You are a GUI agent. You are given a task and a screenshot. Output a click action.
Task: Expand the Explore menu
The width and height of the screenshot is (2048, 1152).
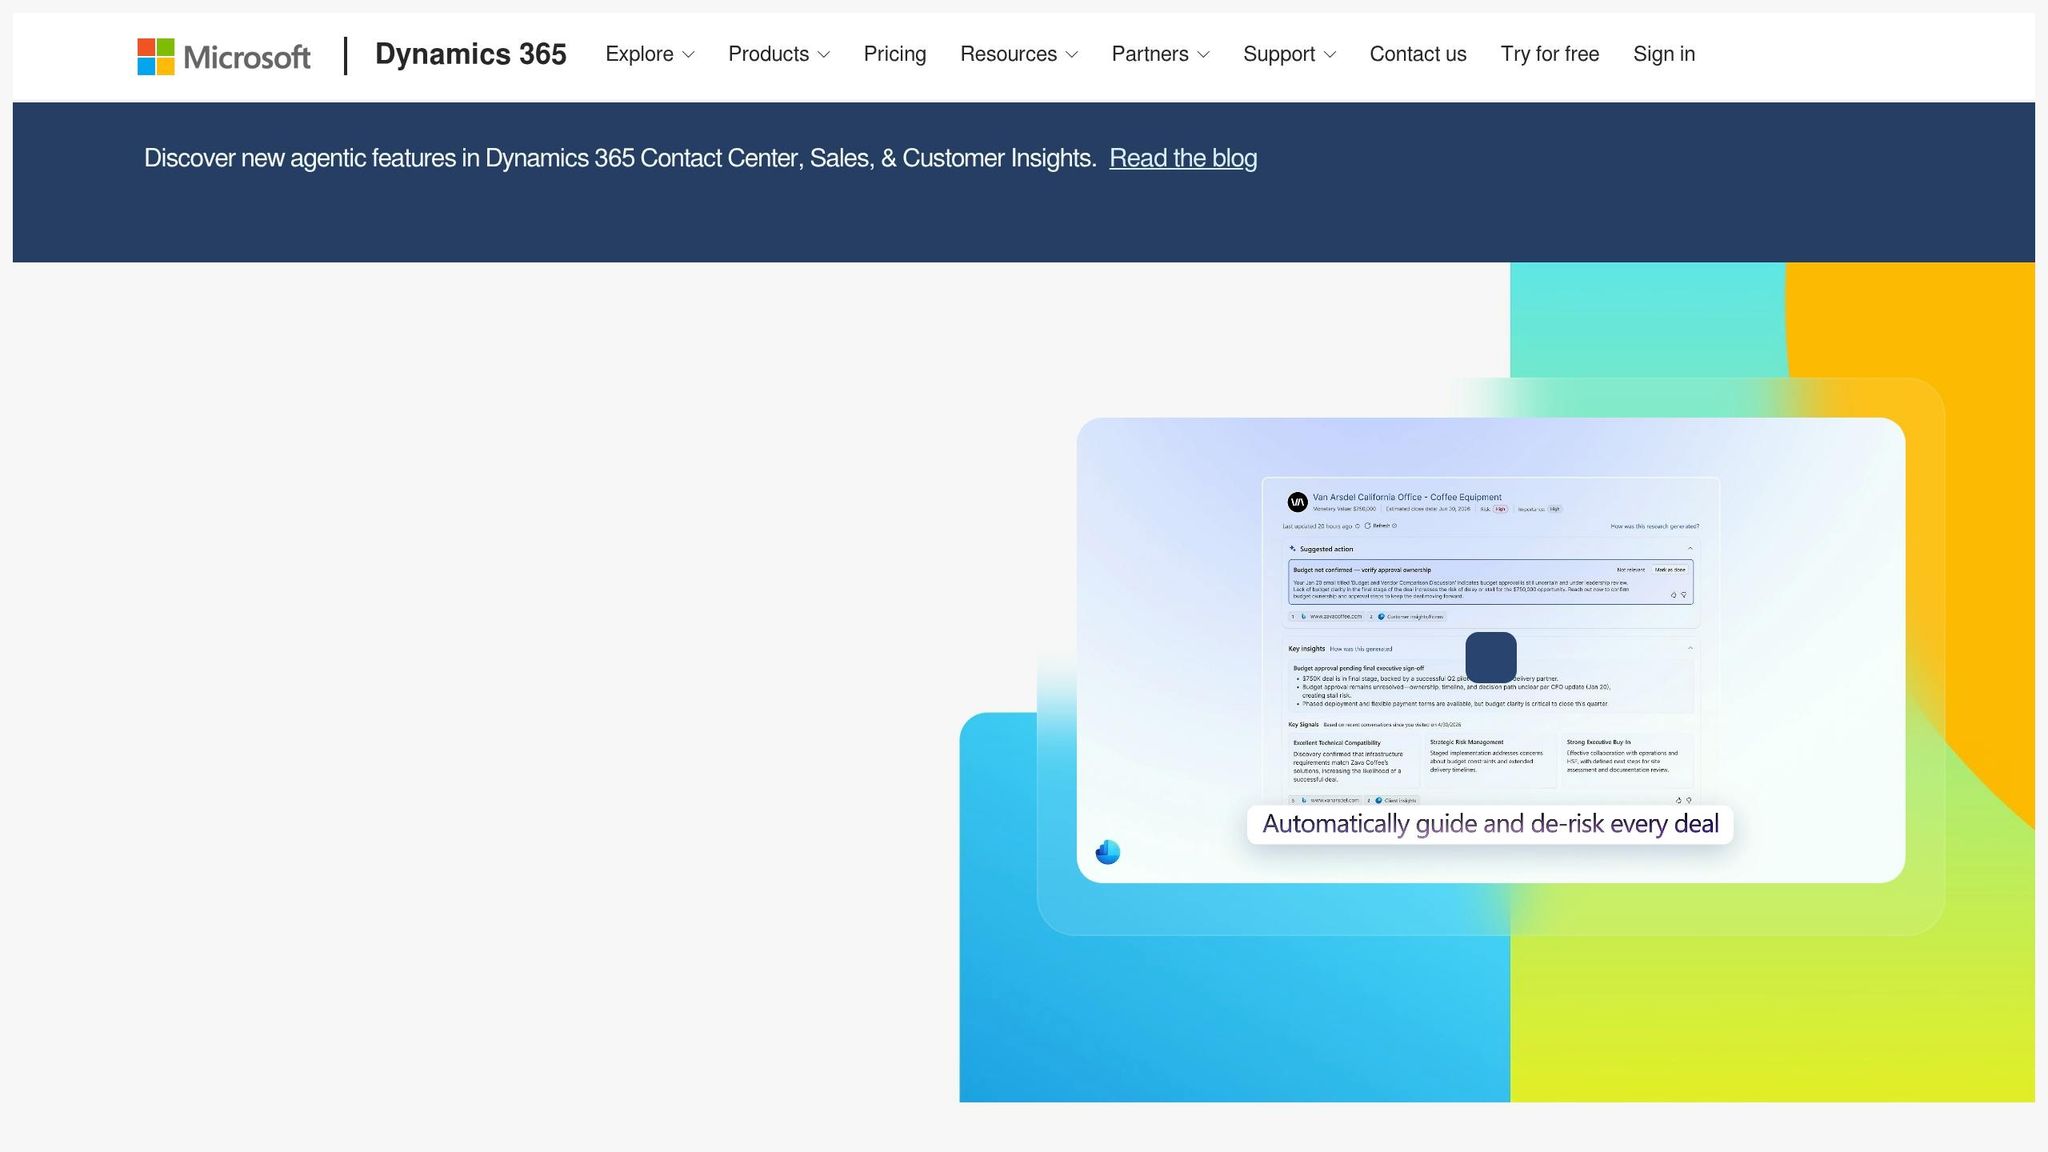click(650, 54)
